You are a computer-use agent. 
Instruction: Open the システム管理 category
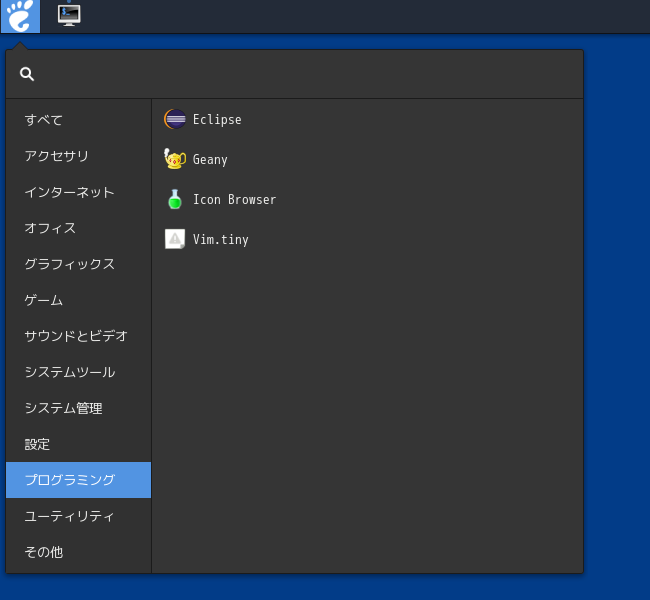[x=79, y=408]
